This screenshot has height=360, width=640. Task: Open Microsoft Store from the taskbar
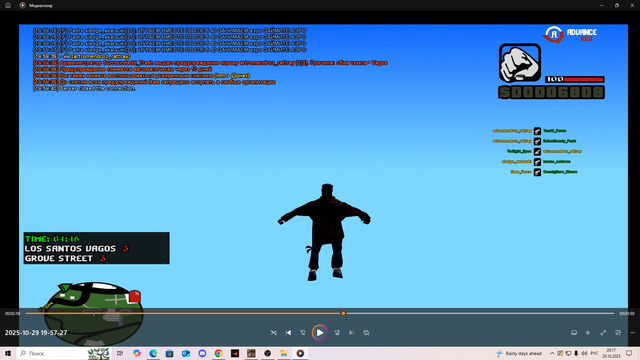point(169,353)
